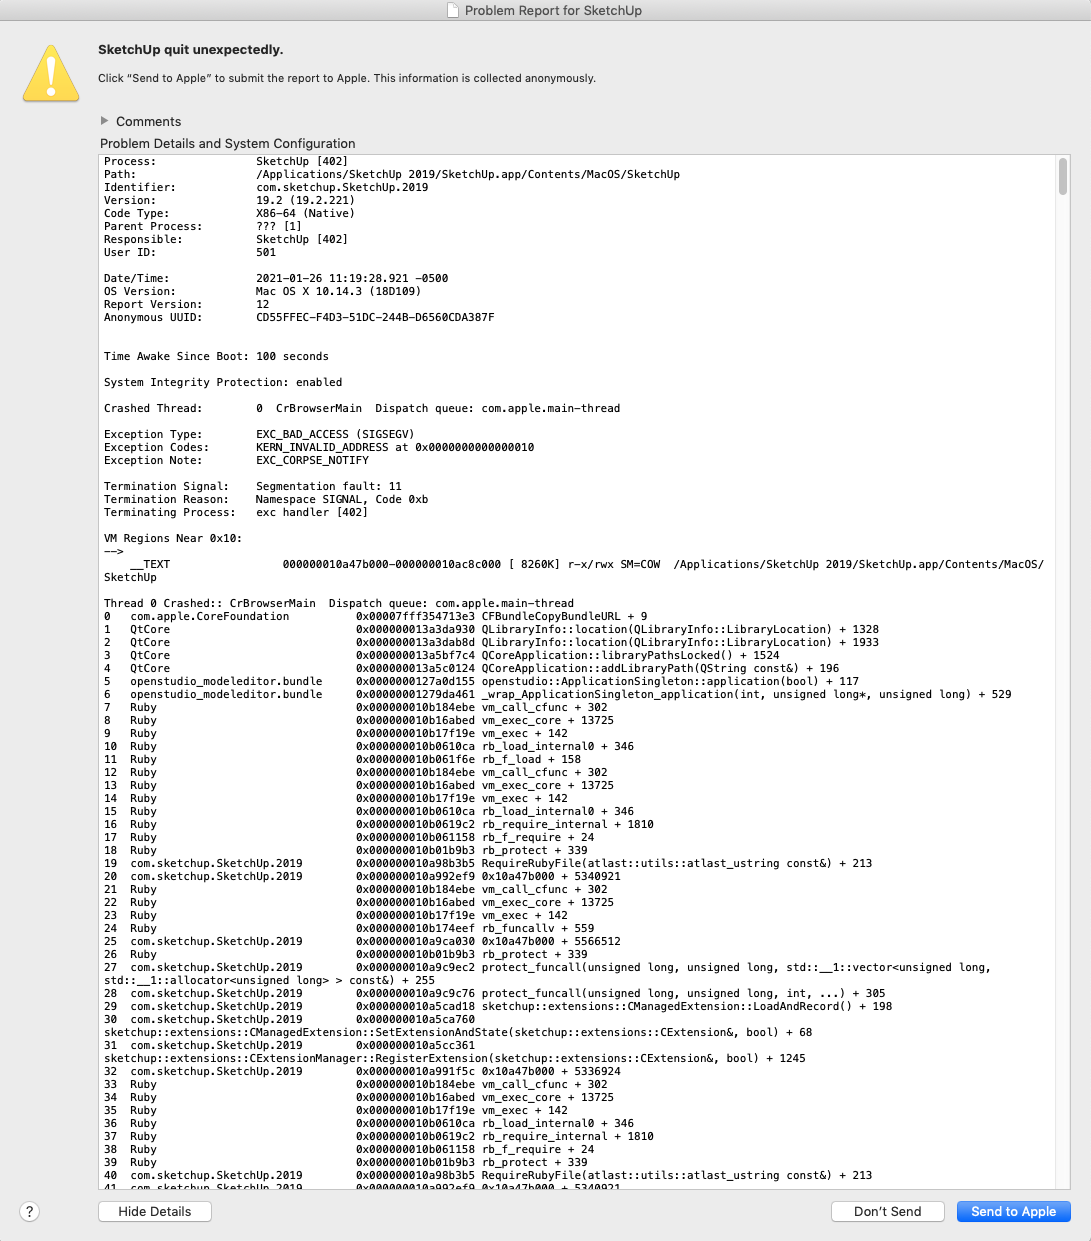Click the yellow warning triangle icon

pyautogui.click(x=51, y=73)
